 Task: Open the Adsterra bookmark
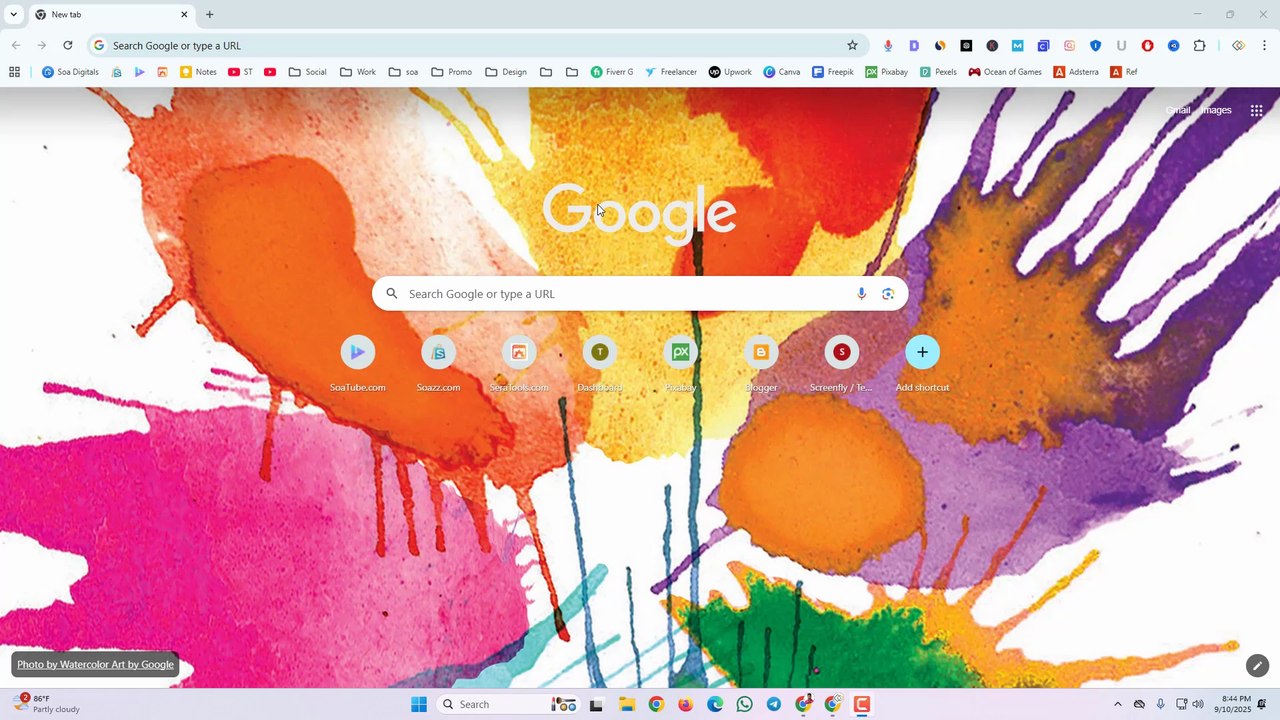pos(1076,72)
